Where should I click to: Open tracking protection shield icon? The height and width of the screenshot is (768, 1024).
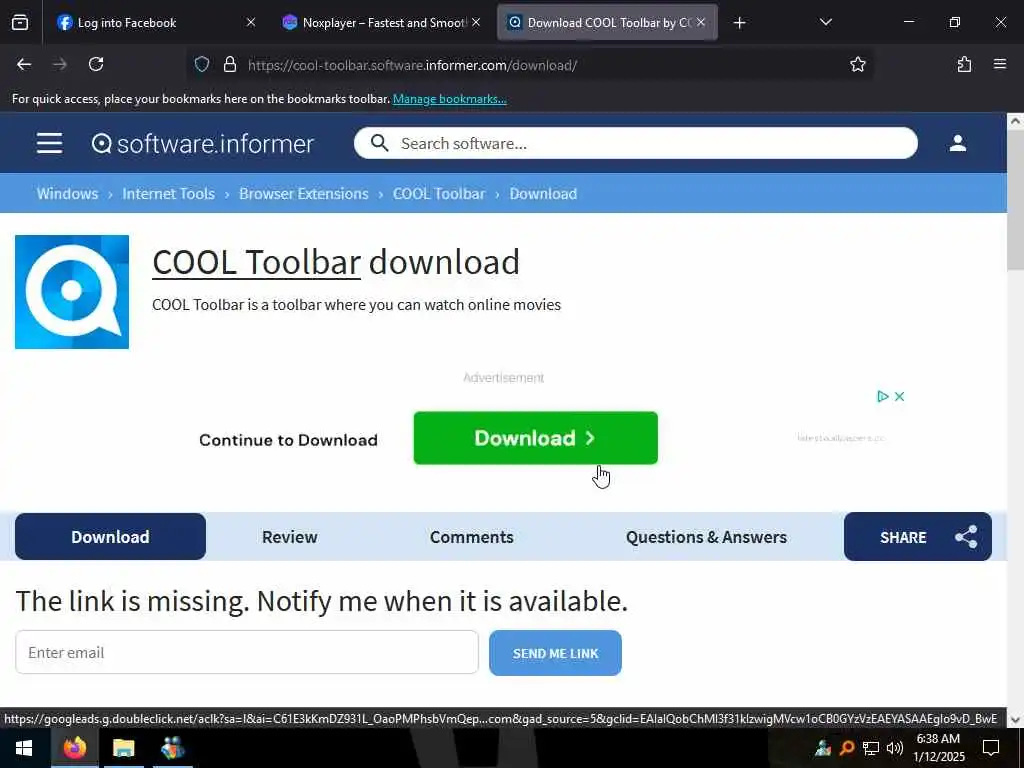pyautogui.click(x=202, y=65)
